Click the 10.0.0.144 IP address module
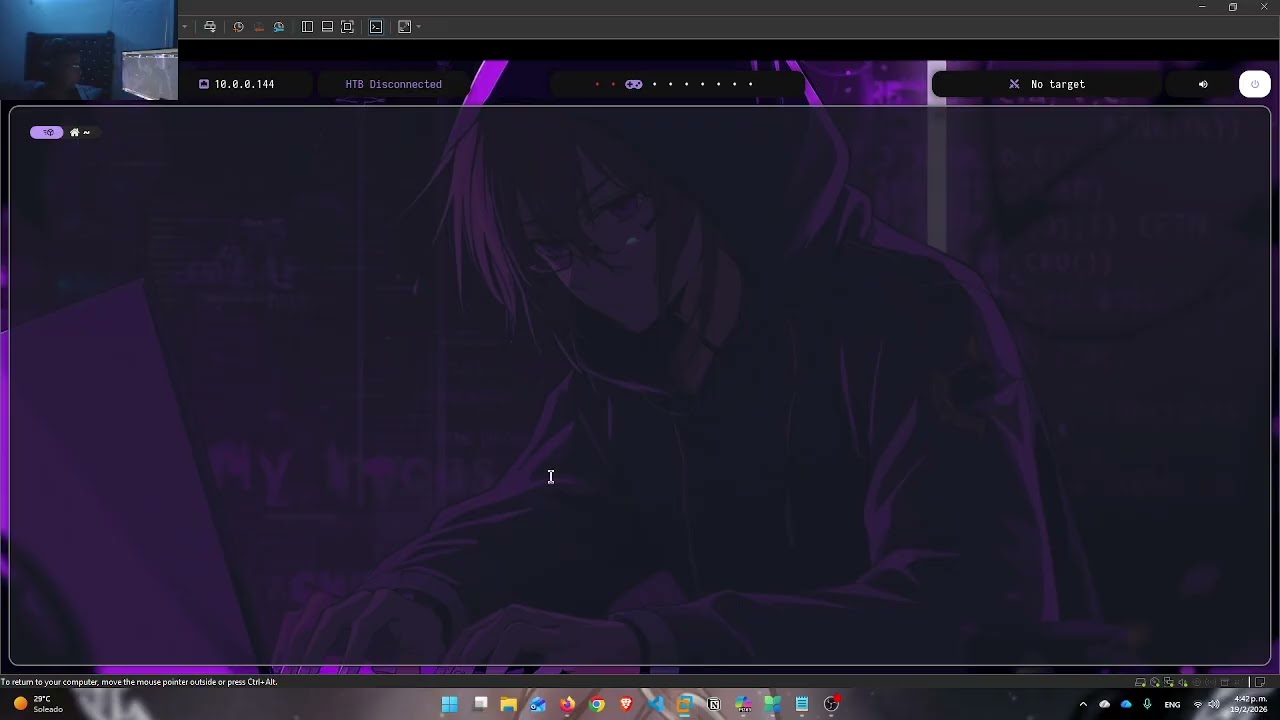This screenshot has height=720, width=1280. coord(237,84)
